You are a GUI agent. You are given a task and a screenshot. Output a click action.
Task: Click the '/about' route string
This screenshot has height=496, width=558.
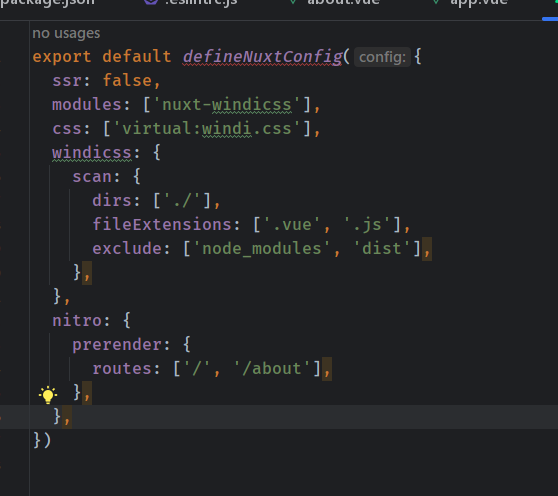(272, 369)
